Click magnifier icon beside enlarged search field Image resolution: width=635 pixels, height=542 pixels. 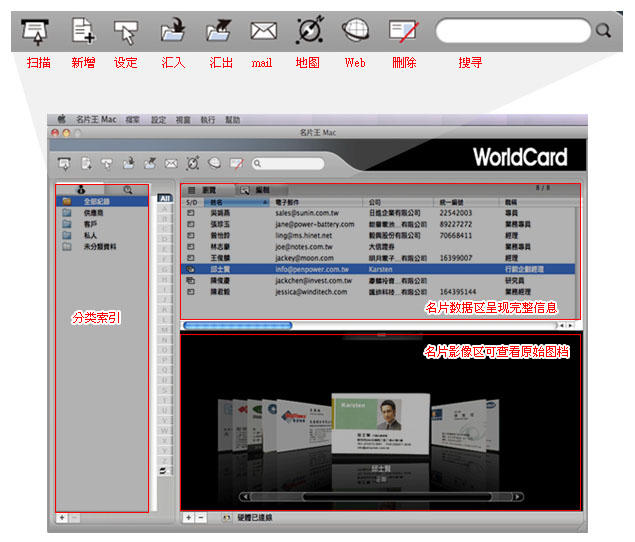pyautogui.click(x=603, y=30)
